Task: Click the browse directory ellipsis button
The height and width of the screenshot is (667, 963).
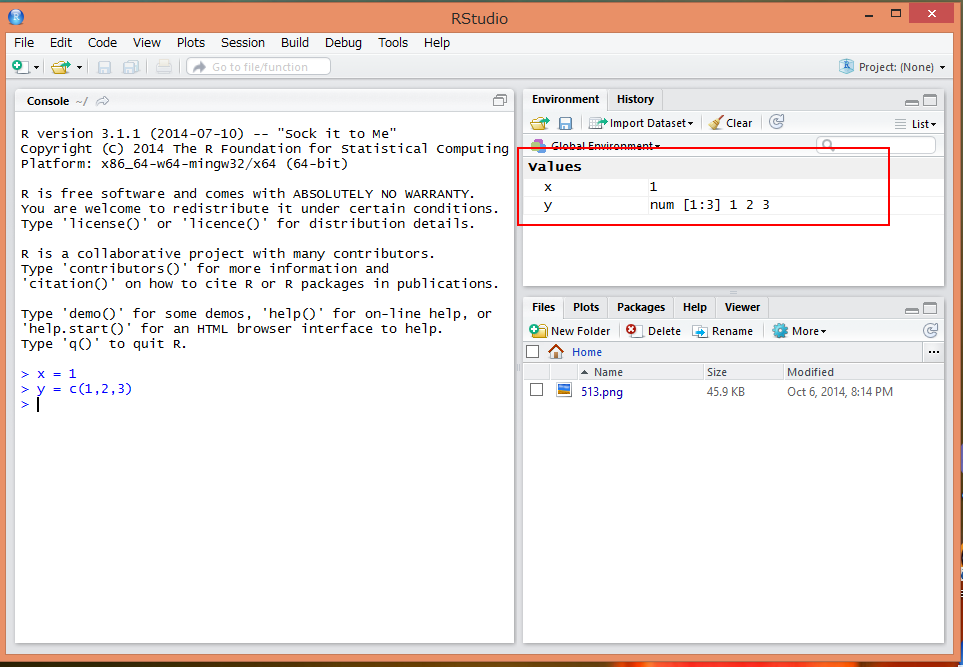Action: [934, 352]
